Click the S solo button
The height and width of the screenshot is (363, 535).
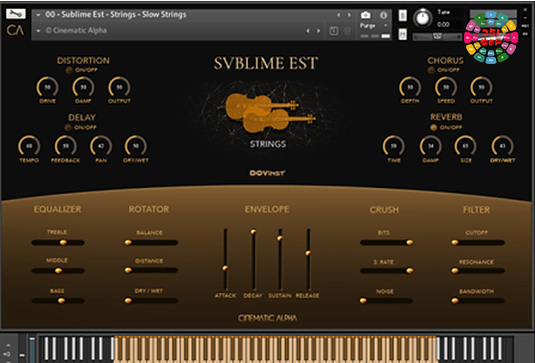[403, 15]
